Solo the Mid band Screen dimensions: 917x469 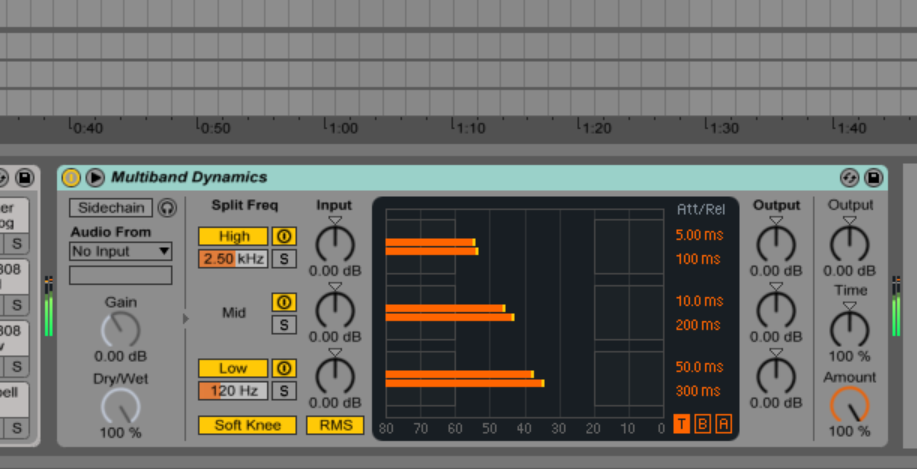[x=284, y=324]
